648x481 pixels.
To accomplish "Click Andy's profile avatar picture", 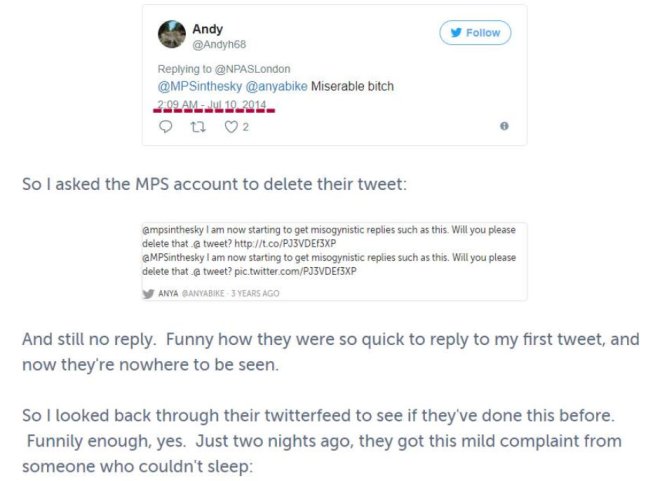I will (172, 35).
